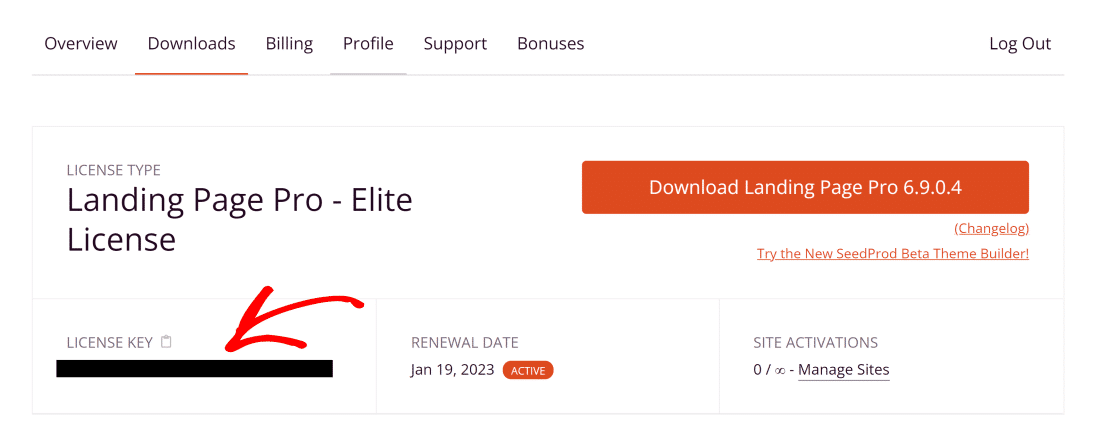The image size is (1116, 425).
Task: Open the Support tab
Action: pos(456,44)
